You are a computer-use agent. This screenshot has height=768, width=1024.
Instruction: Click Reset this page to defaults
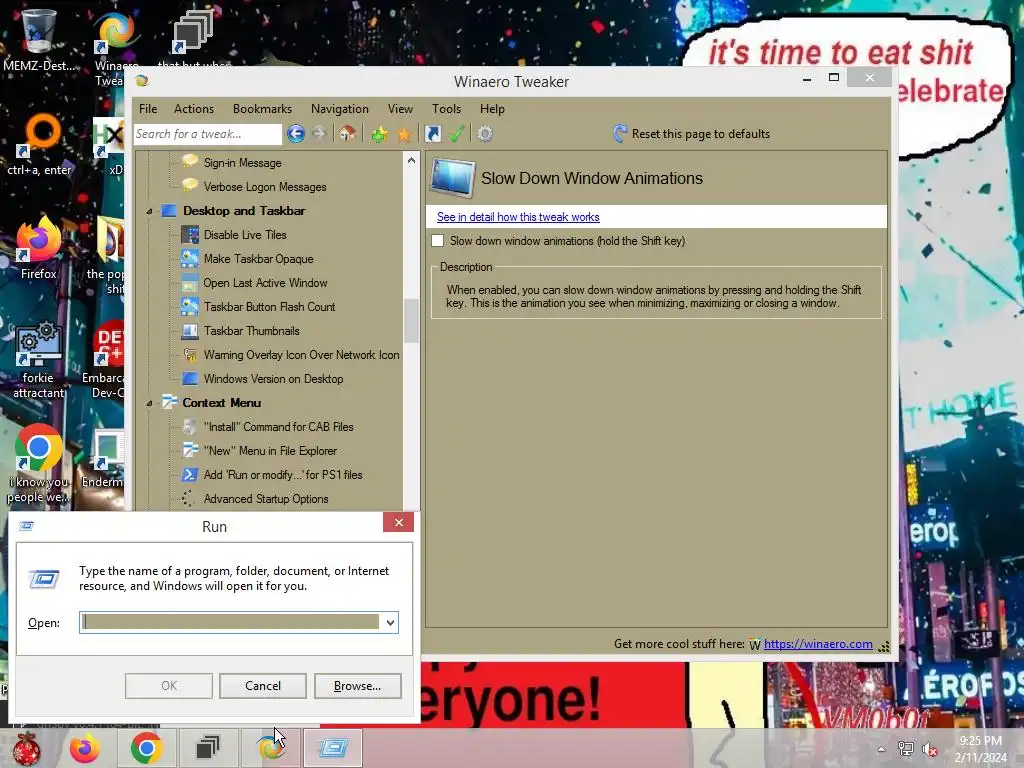pos(701,134)
